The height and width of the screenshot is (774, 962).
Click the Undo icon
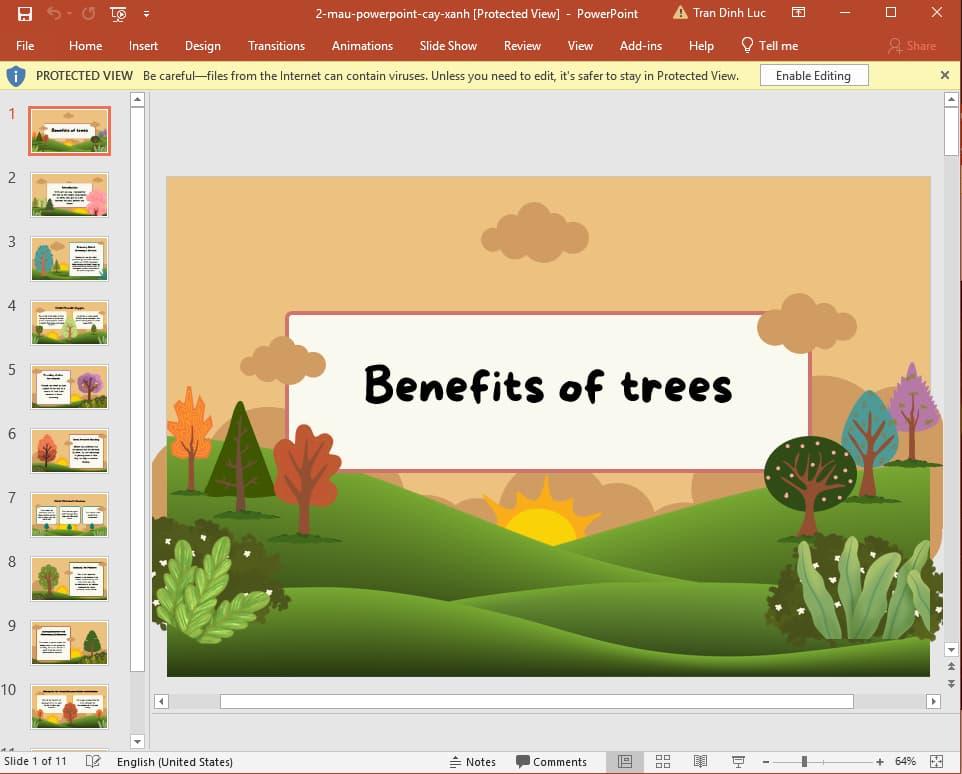55,14
